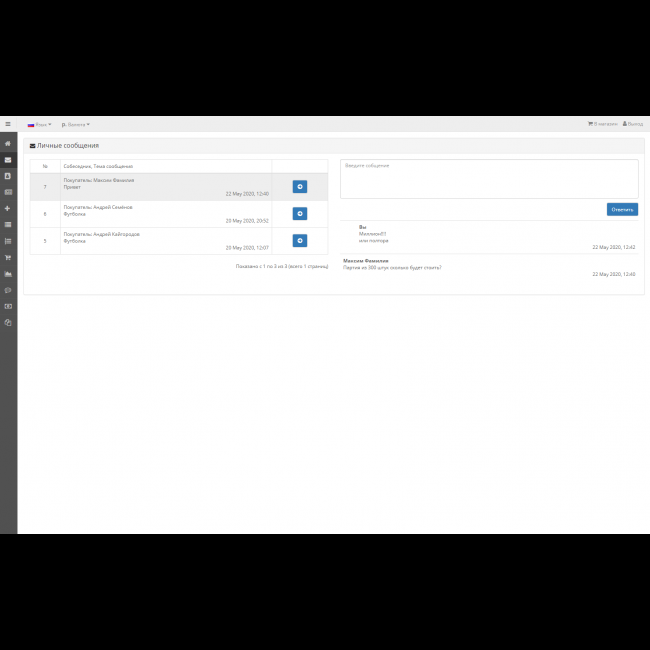Toggle the hamburger sidebar menu
Image resolution: width=650 pixels, height=650 pixels.
click(8, 124)
